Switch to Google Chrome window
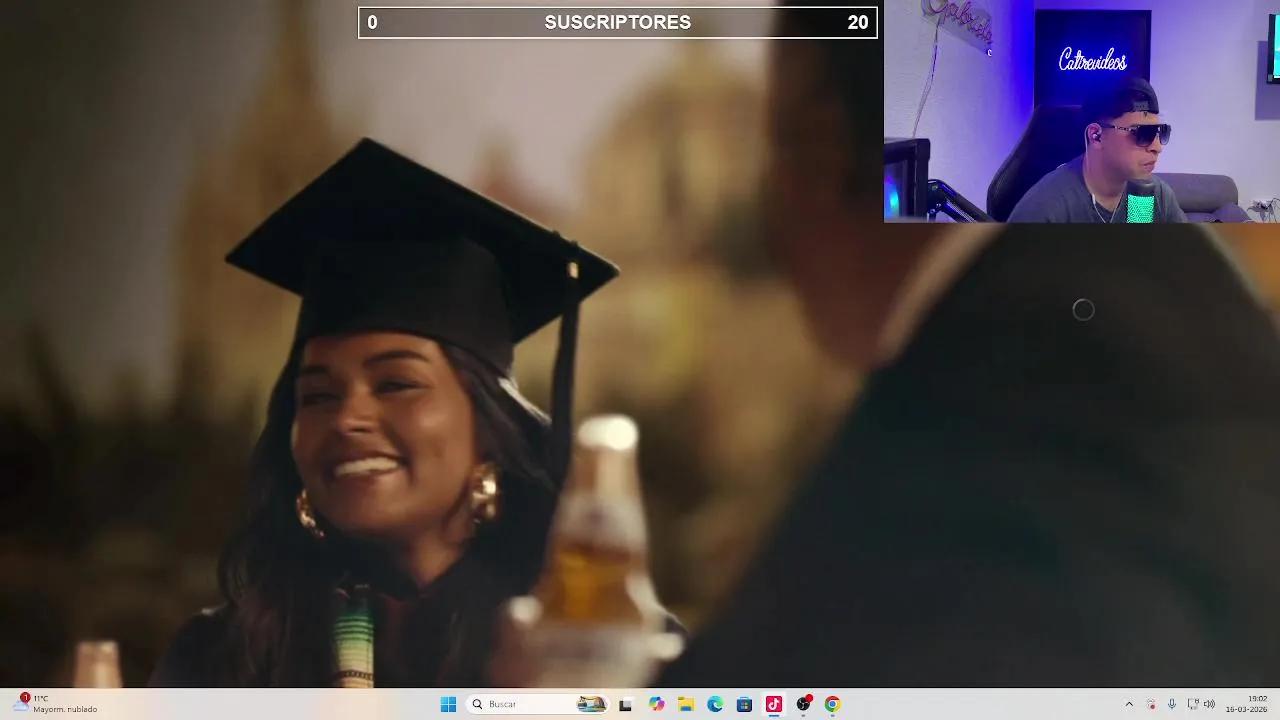Image resolution: width=1280 pixels, height=720 pixels. pos(832,704)
